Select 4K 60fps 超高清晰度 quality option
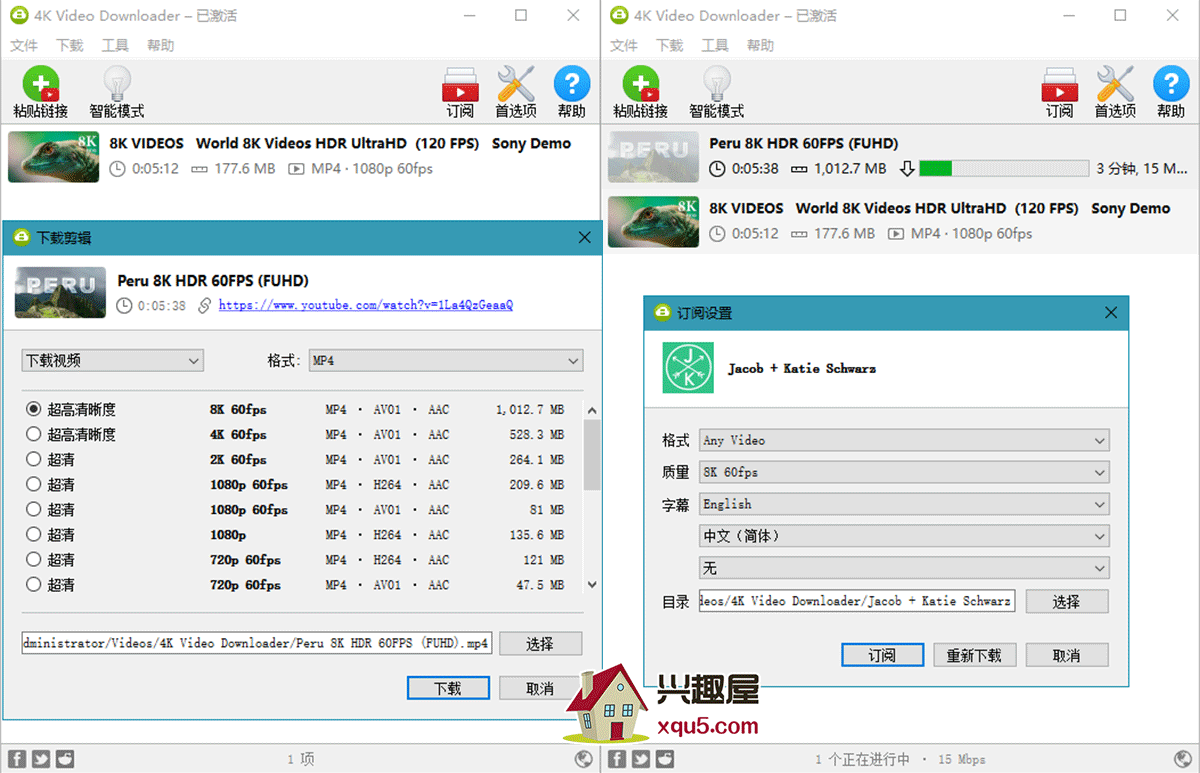 coord(34,434)
